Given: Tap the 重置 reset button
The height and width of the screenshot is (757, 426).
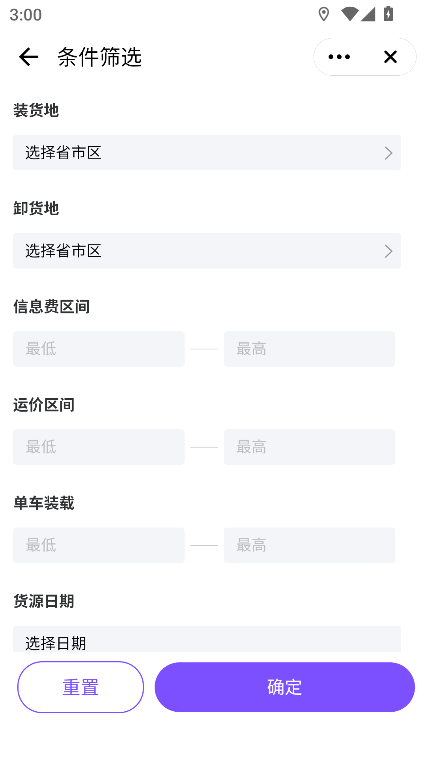Looking at the screenshot, I should coord(81,687).
